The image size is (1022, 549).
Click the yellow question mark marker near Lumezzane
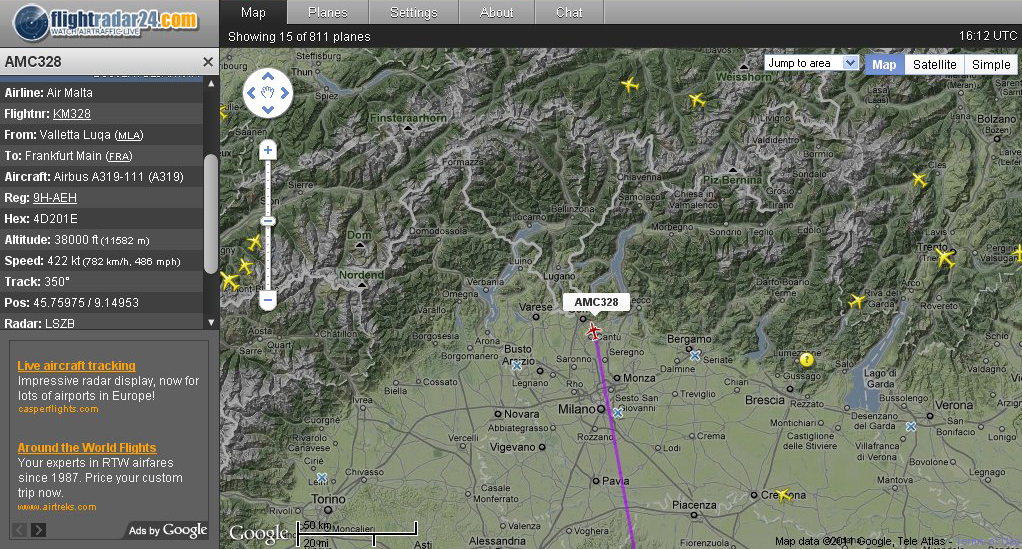(806, 360)
